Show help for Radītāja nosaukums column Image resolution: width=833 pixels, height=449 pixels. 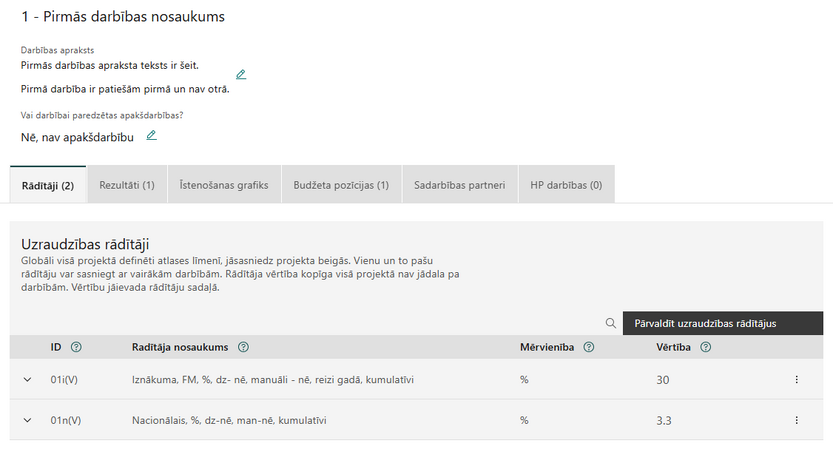pyautogui.click(x=243, y=347)
